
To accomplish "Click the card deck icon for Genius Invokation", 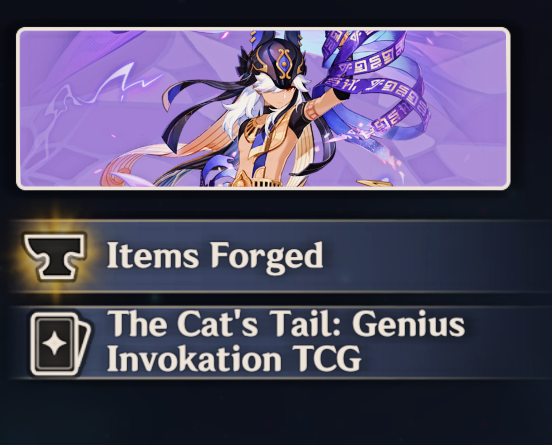I will click(x=61, y=343).
